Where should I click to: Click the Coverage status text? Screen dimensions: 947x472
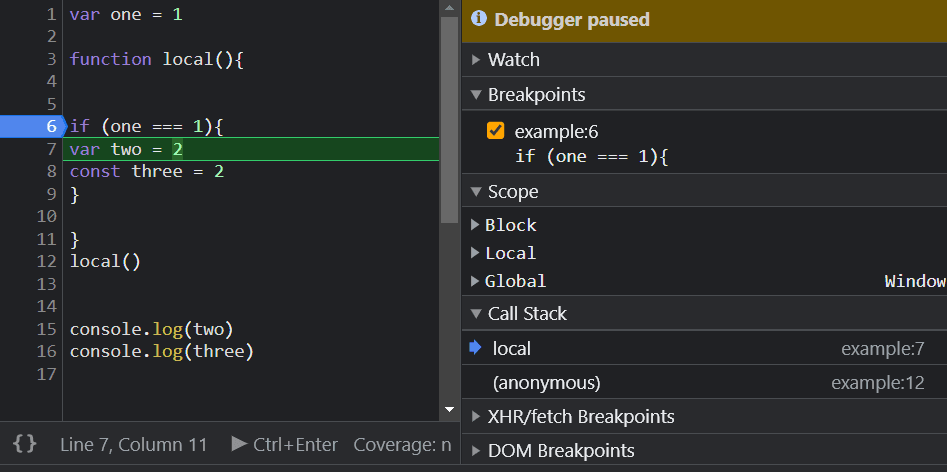coord(402,444)
